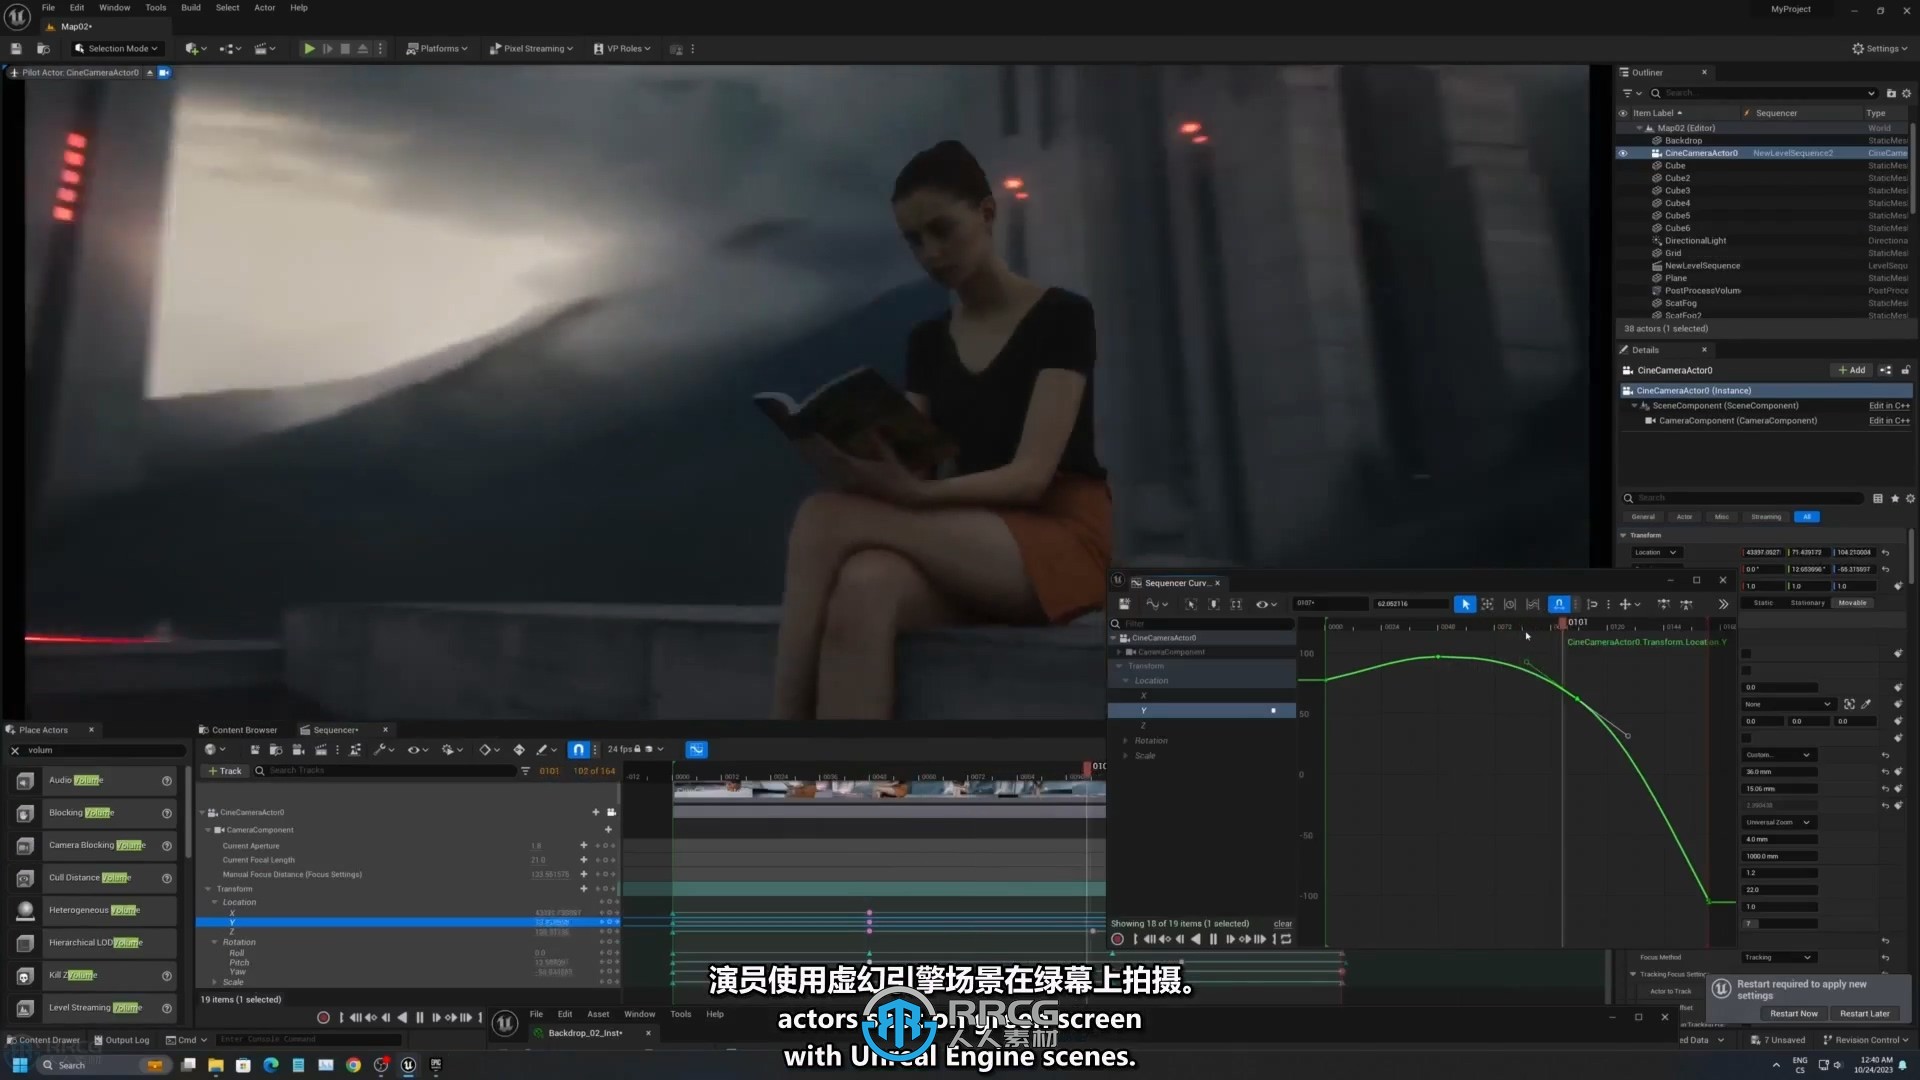Open the Platforms dropdown
The image size is (1920, 1080).
click(437, 48)
